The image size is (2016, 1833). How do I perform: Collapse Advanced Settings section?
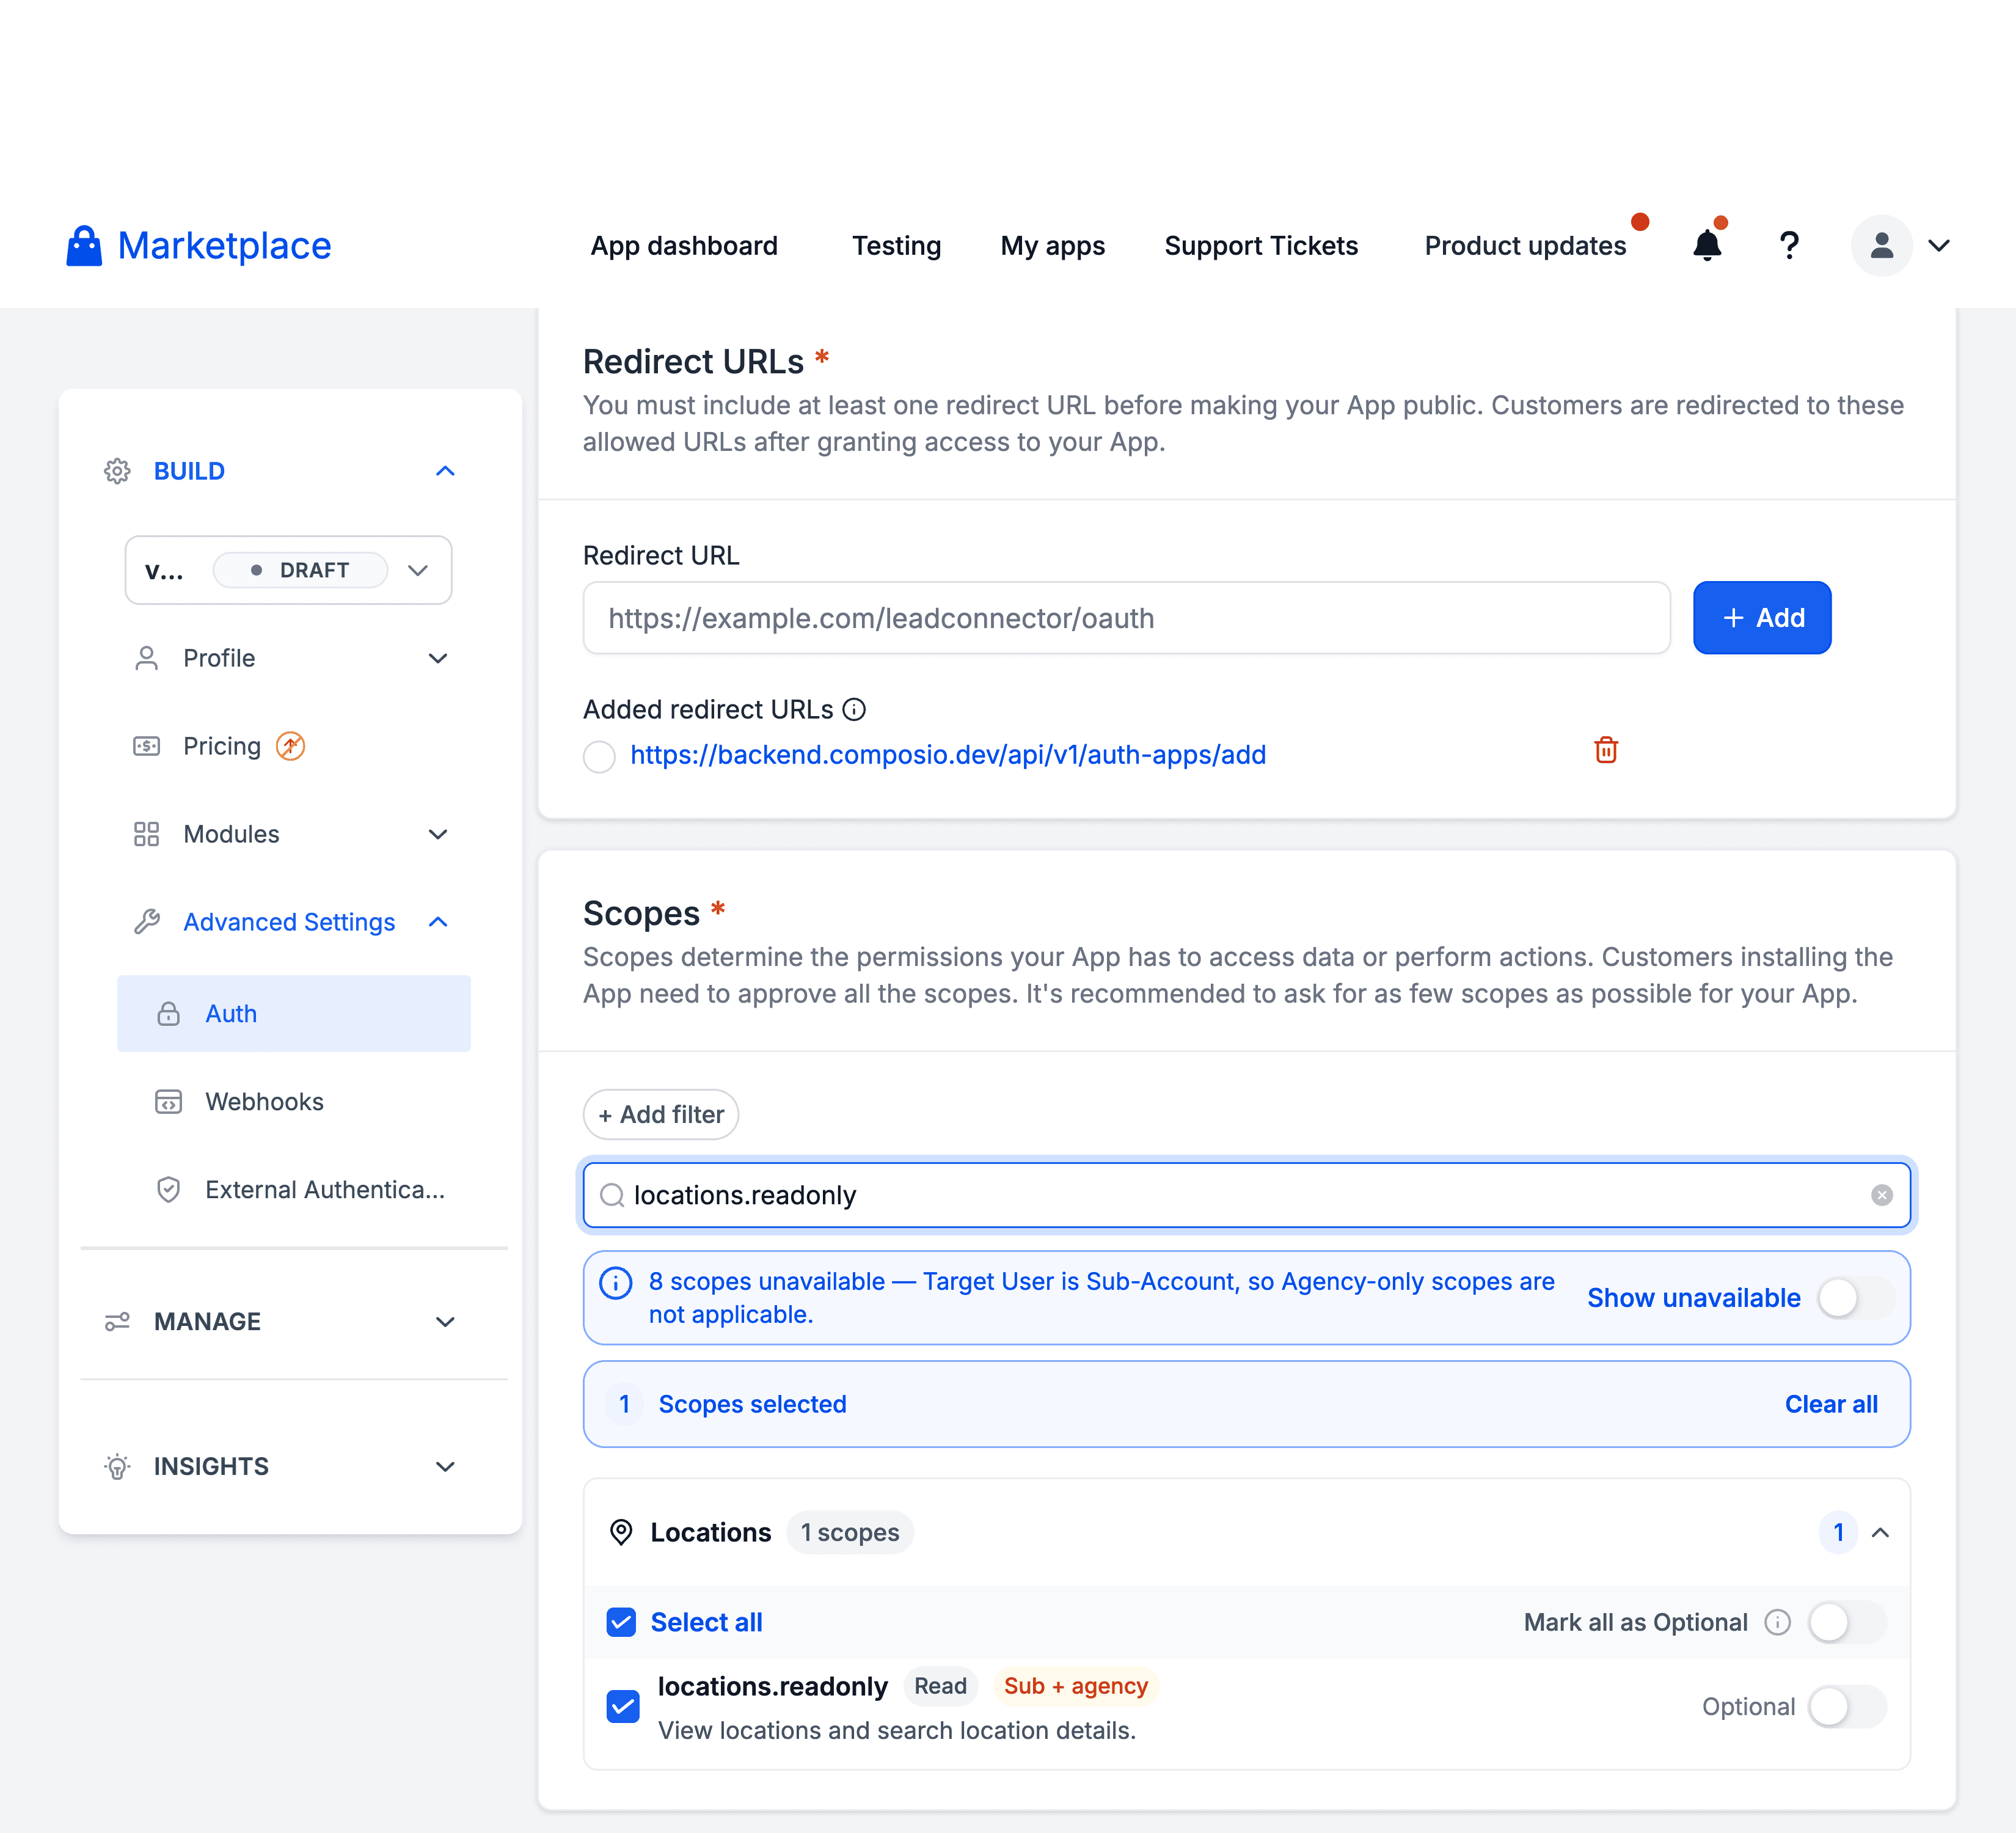tap(437, 922)
